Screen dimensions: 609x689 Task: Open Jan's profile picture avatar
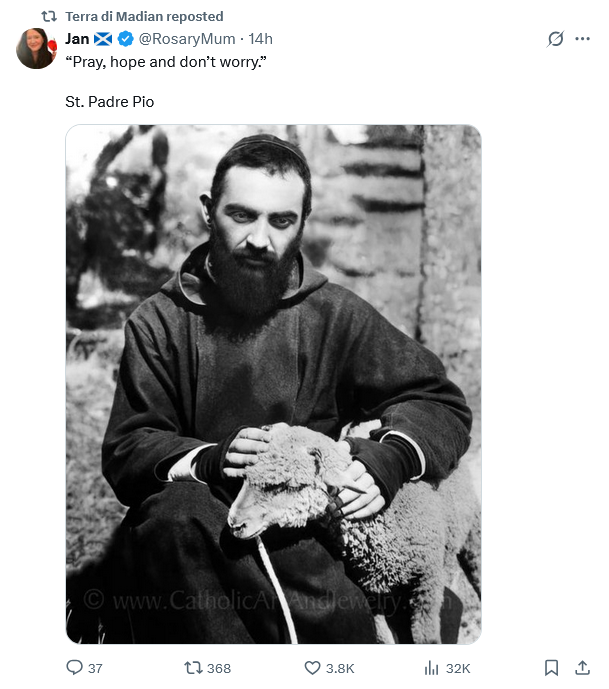[x=36, y=48]
